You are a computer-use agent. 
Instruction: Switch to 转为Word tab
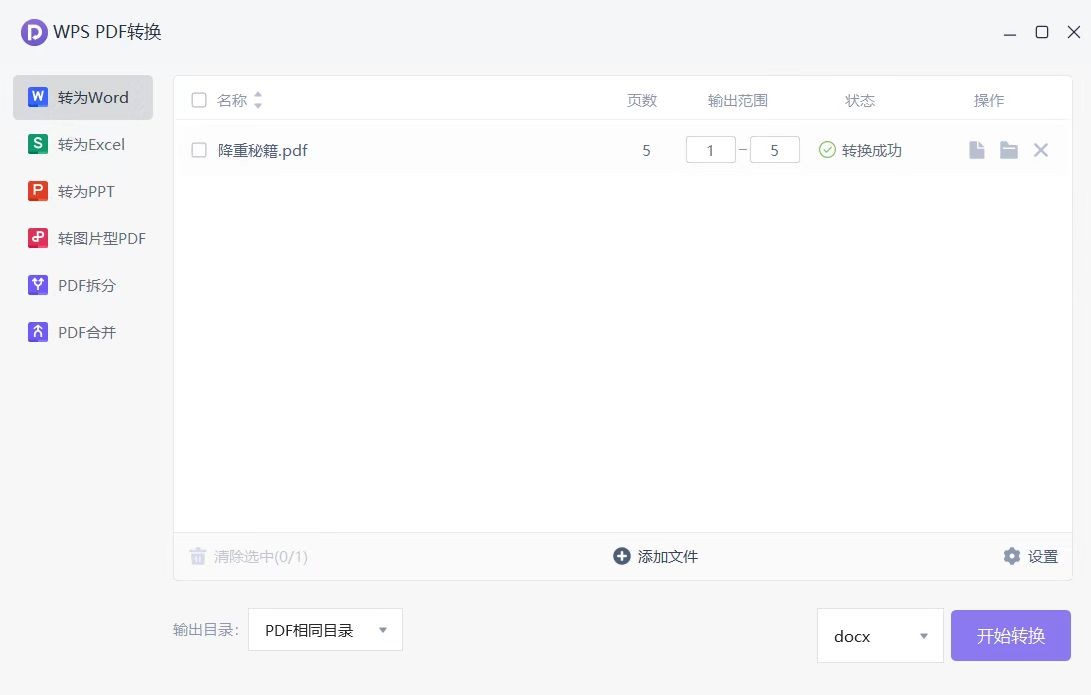(x=83, y=97)
